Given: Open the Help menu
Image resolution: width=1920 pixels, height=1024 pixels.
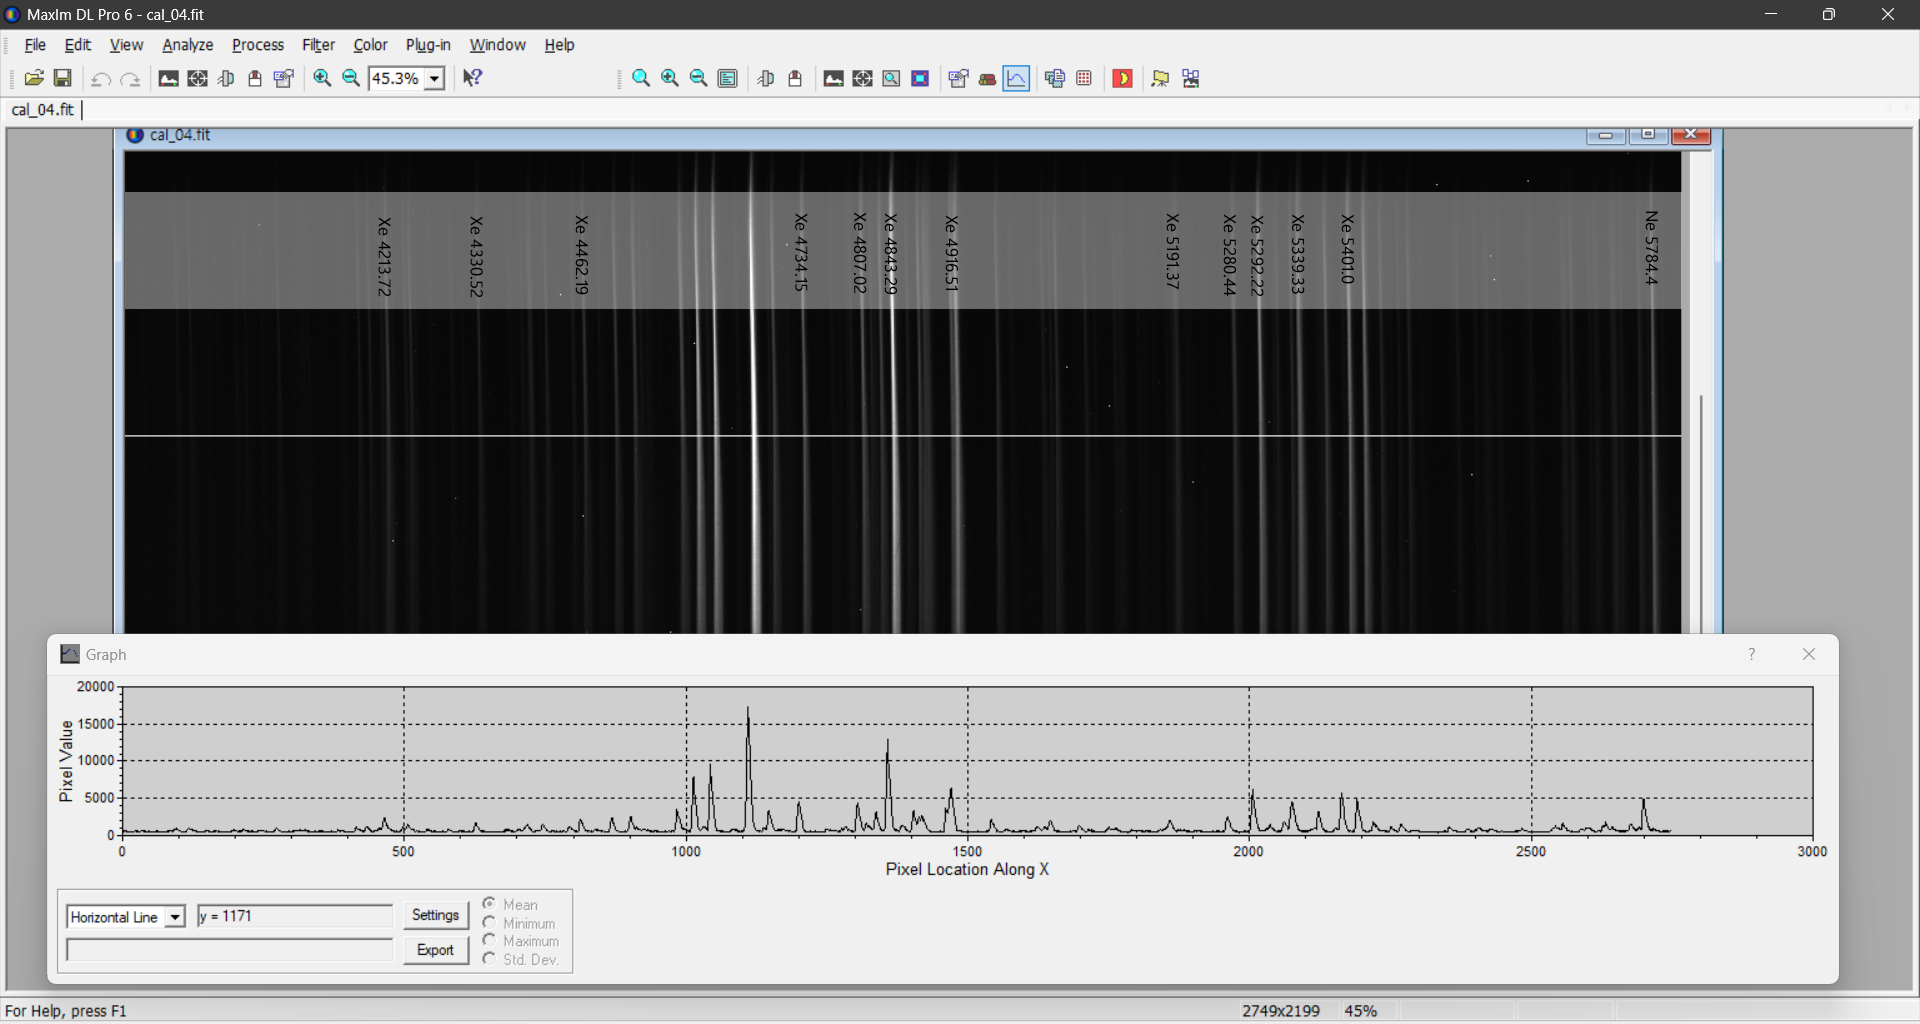Looking at the screenshot, I should pyautogui.click(x=559, y=45).
